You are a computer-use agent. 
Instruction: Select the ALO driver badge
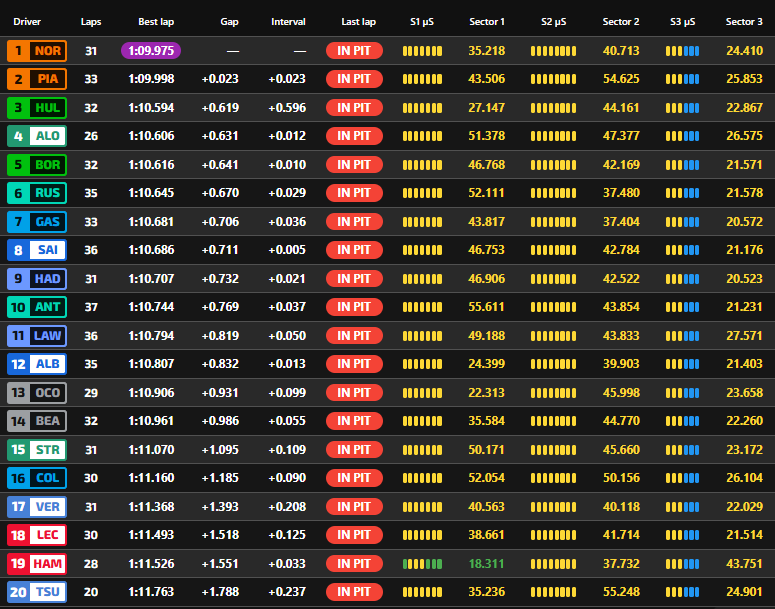[x=36, y=136]
